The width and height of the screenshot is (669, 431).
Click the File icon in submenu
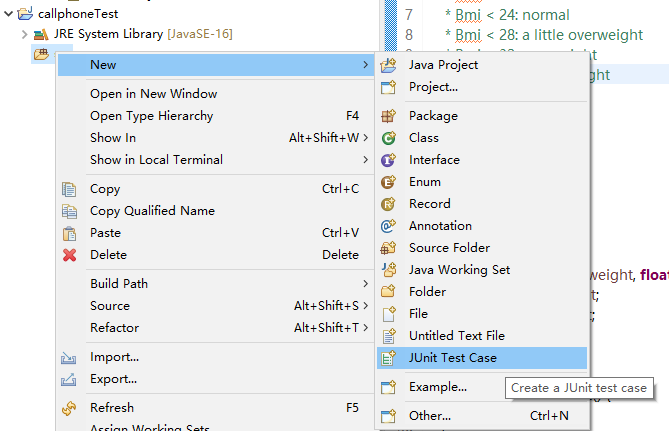coord(388,314)
